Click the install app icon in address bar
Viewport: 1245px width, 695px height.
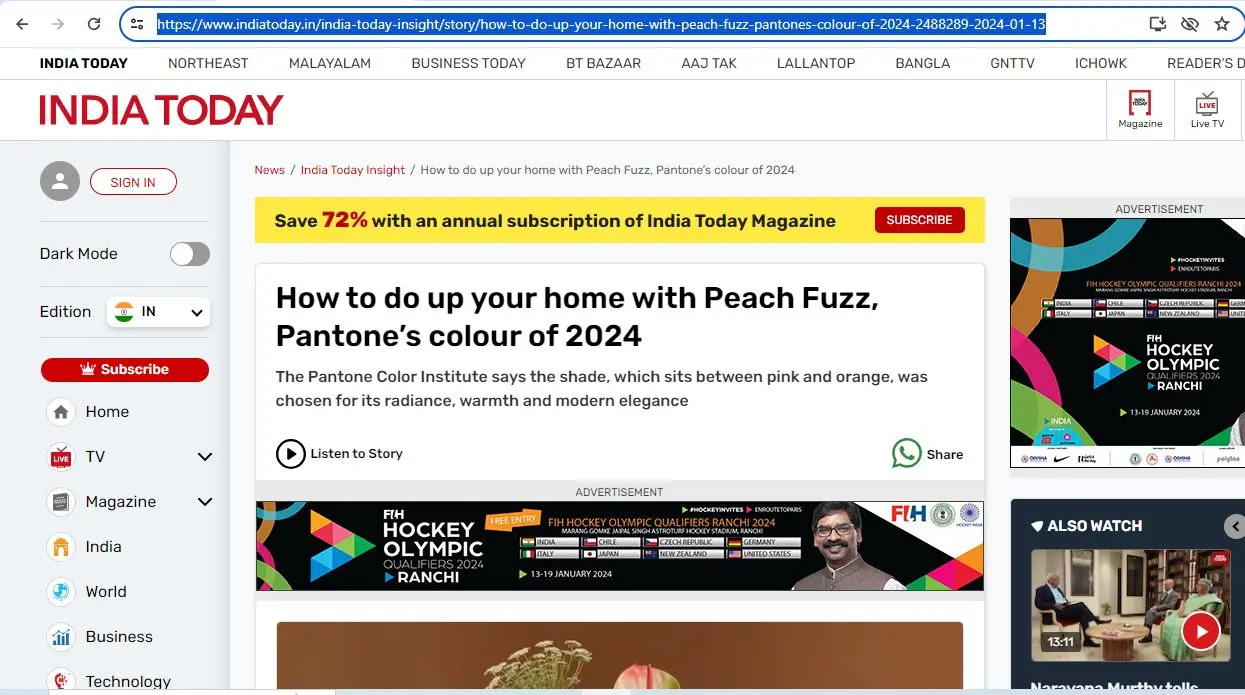(1158, 24)
